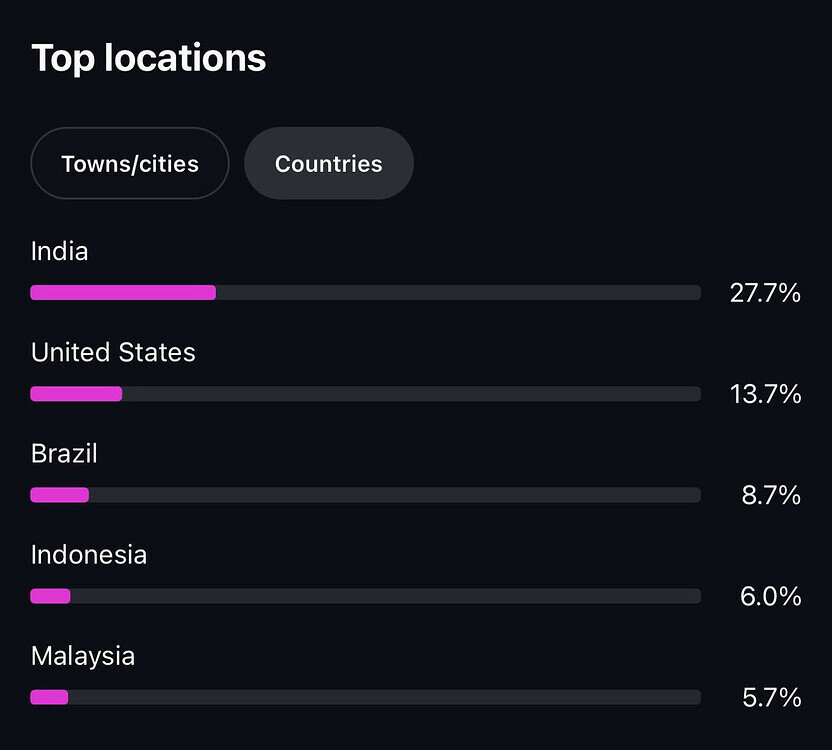Click the 6.0% percentage value
832x750 pixels.
point(771,596)
